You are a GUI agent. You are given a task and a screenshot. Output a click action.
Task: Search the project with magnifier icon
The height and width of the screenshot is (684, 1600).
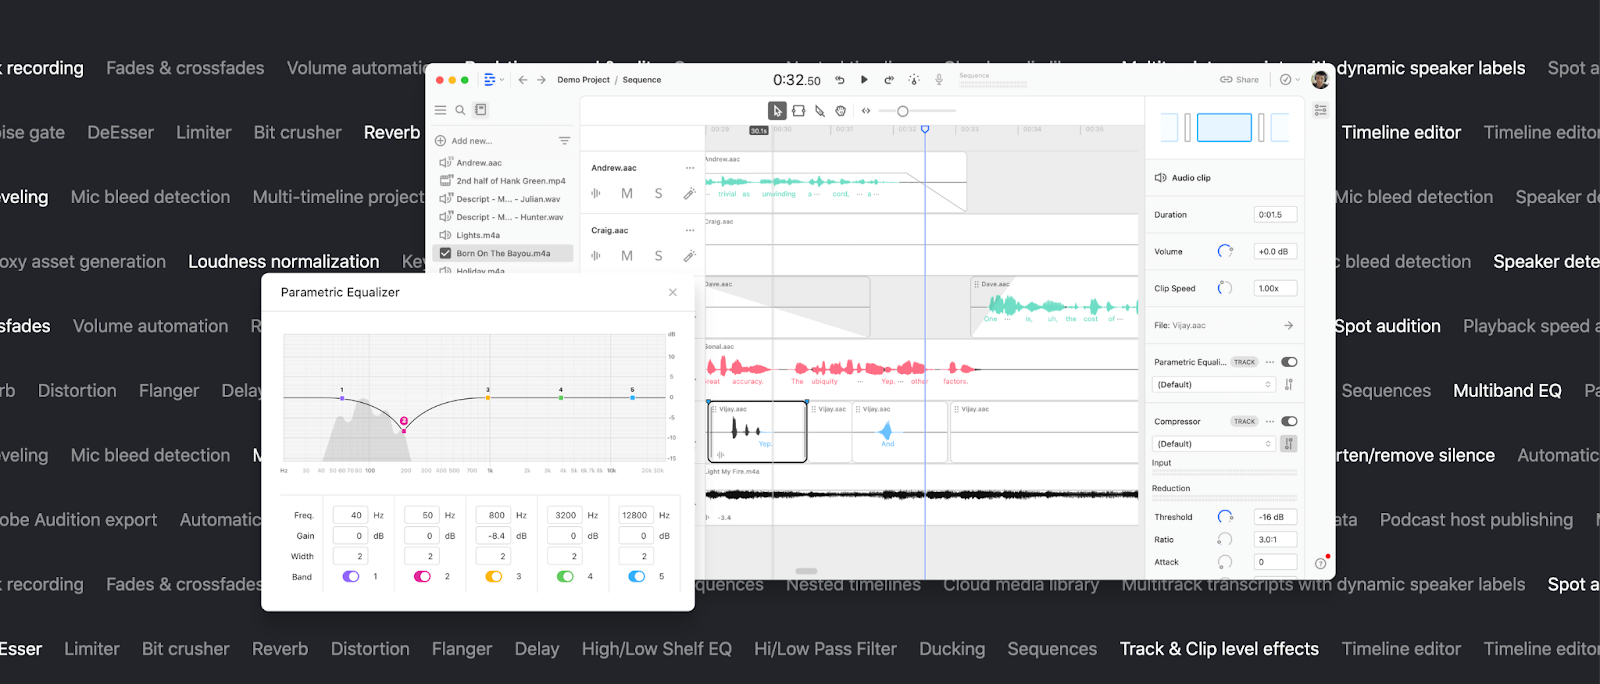[x=460, y=110]
